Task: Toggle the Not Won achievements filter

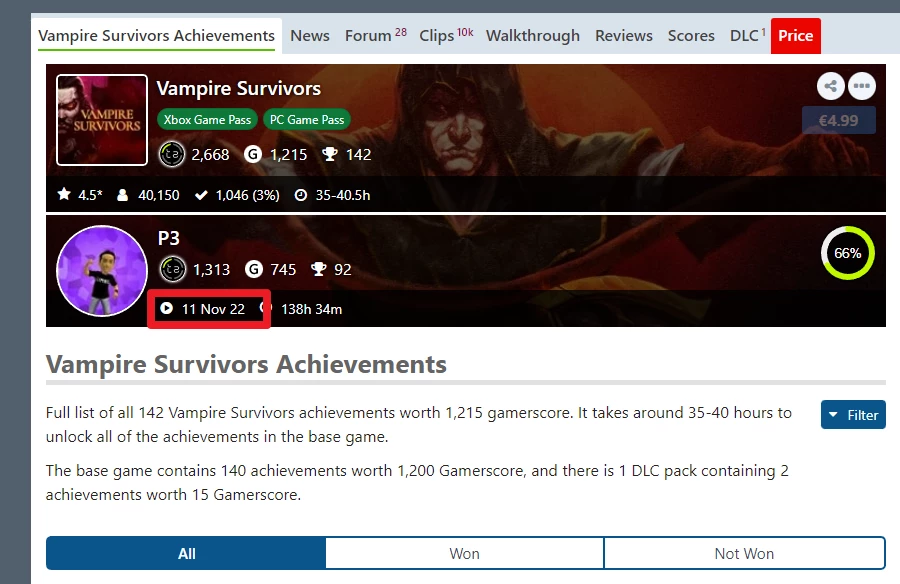Action: pyautogui.click(x=744, y=553)
